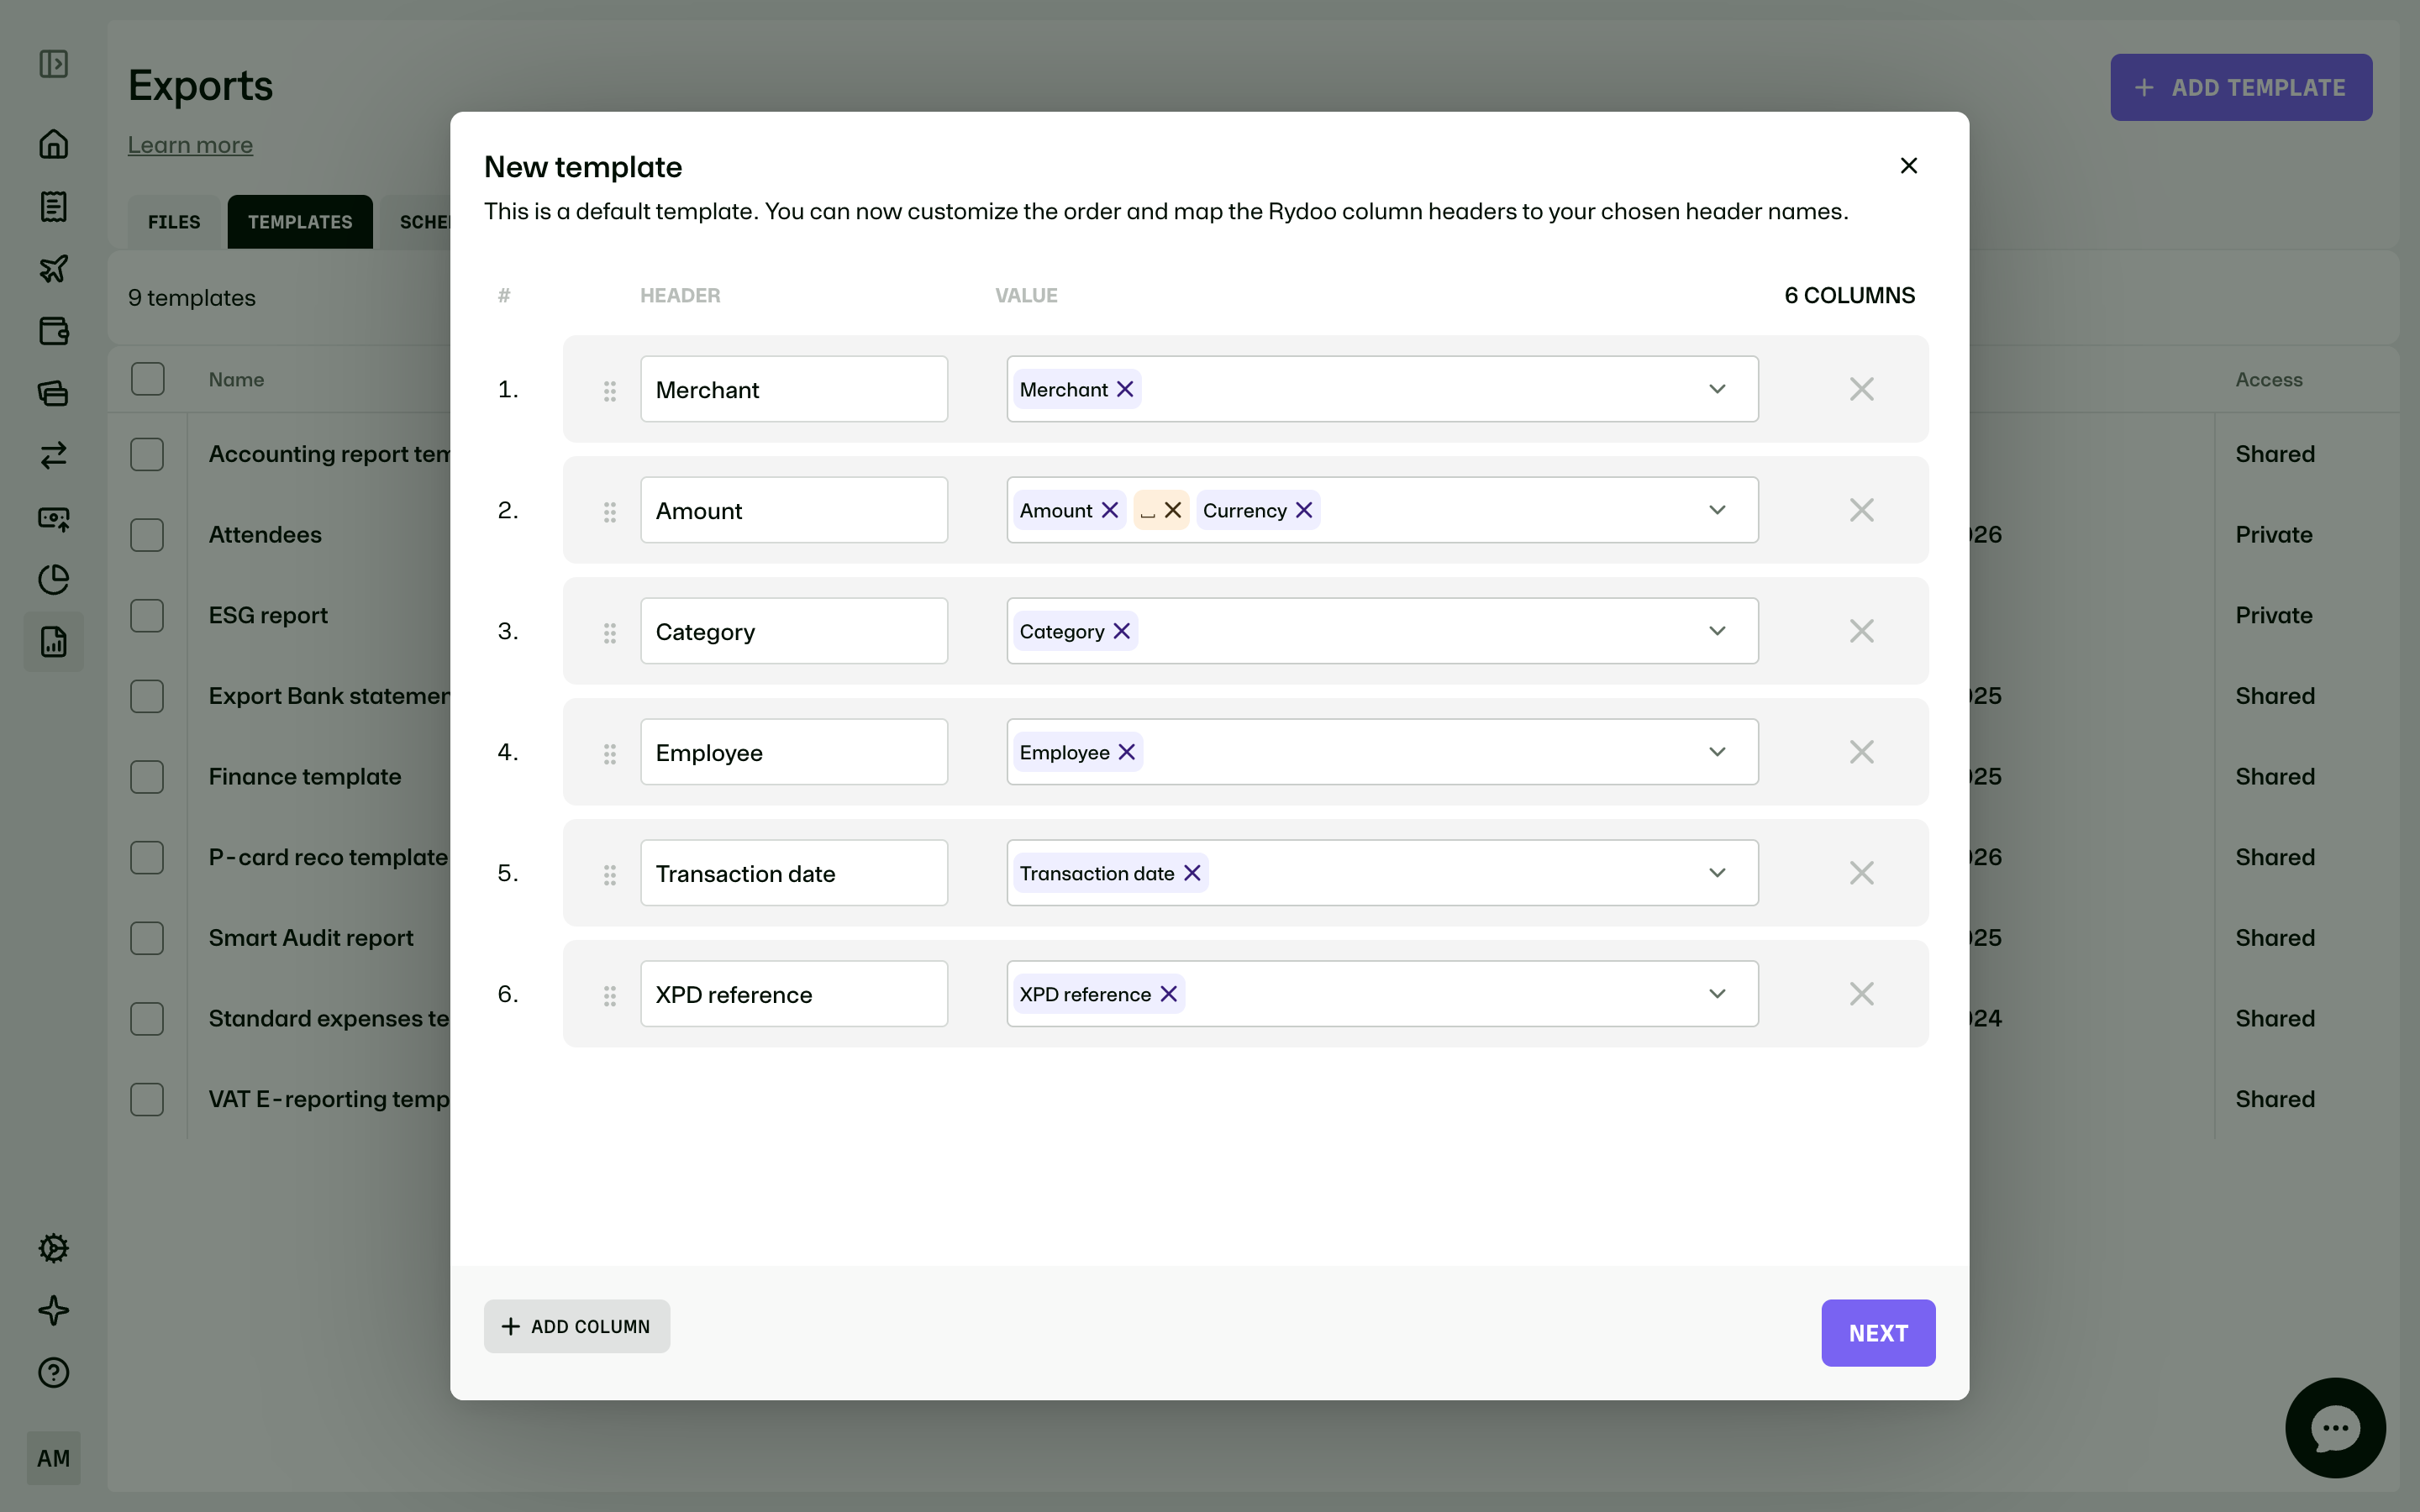Viewport: 2420px width, 1512px height.
Task: Open the sparkle AI icon
Action: (53, 1310)
